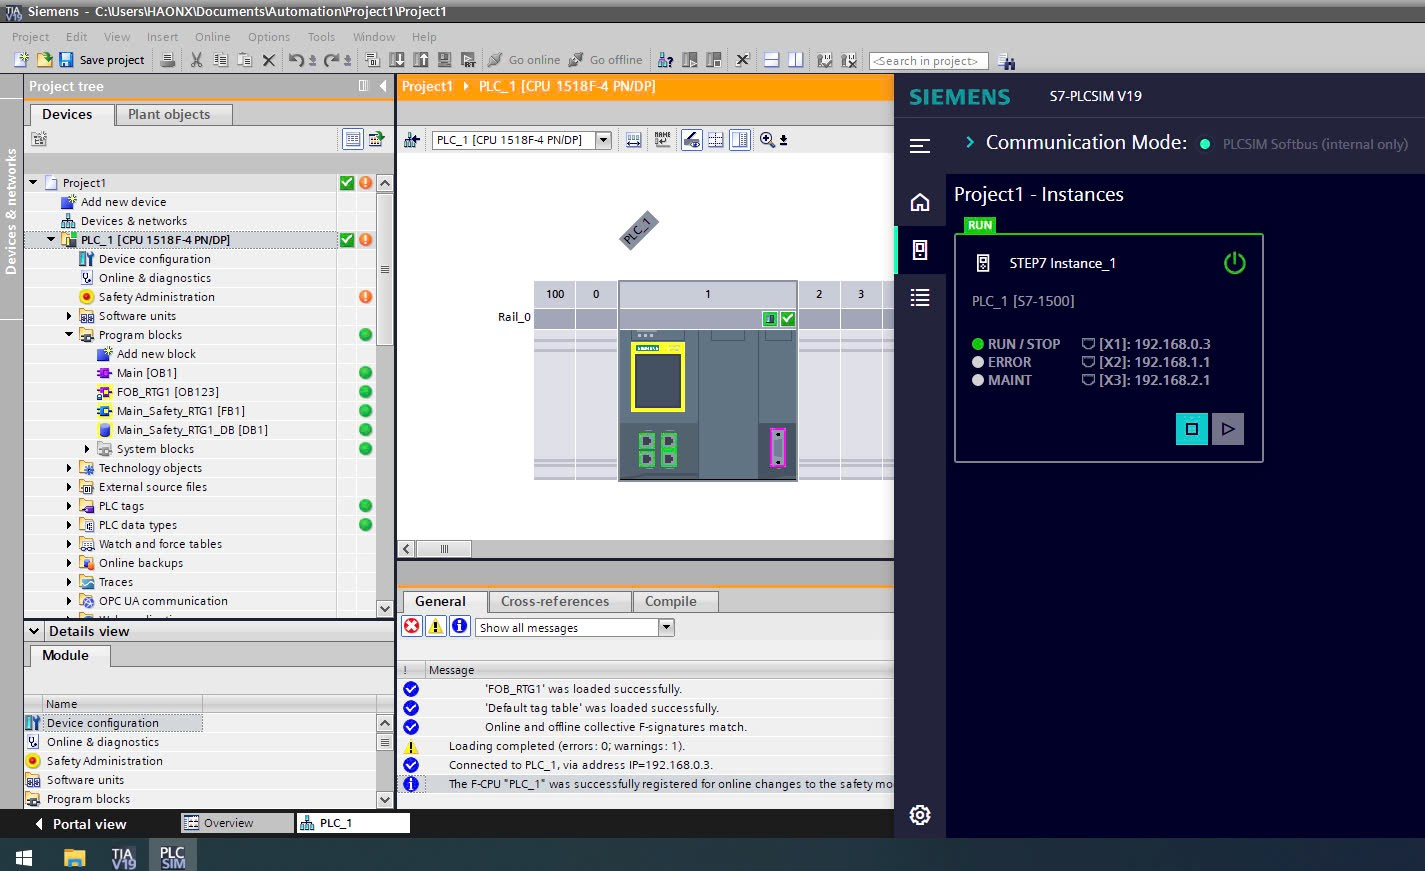Image resolution: width=1425 pixels, height=871 pixels.
Task: Open PLCSIM home page icon
Action: (x=920, y=203)
